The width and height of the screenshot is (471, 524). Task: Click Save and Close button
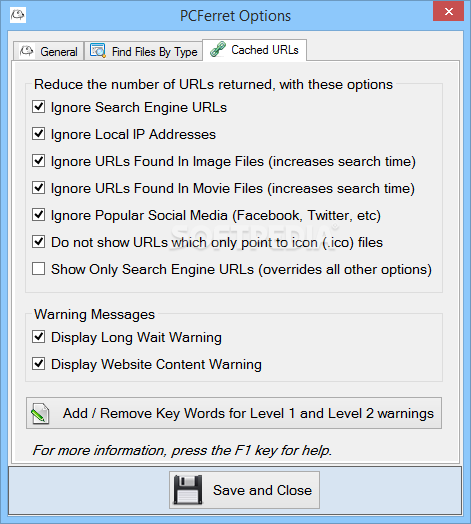(x=244, y=490)
